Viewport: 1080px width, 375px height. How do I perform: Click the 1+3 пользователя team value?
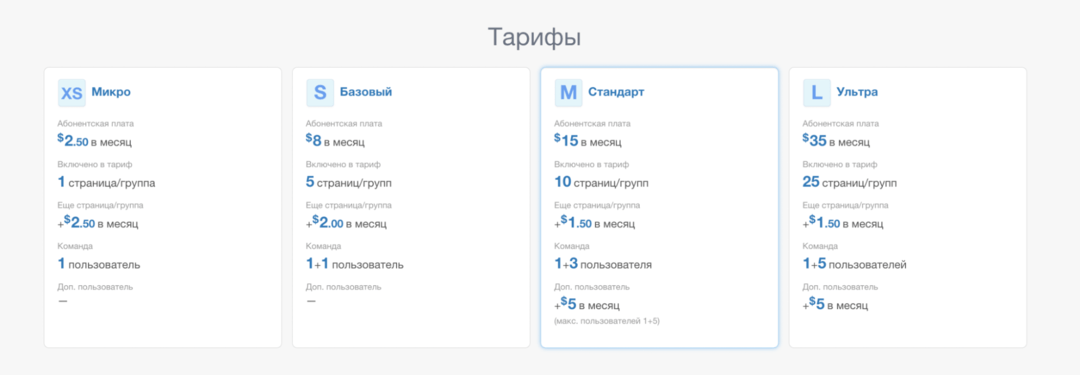603,264
